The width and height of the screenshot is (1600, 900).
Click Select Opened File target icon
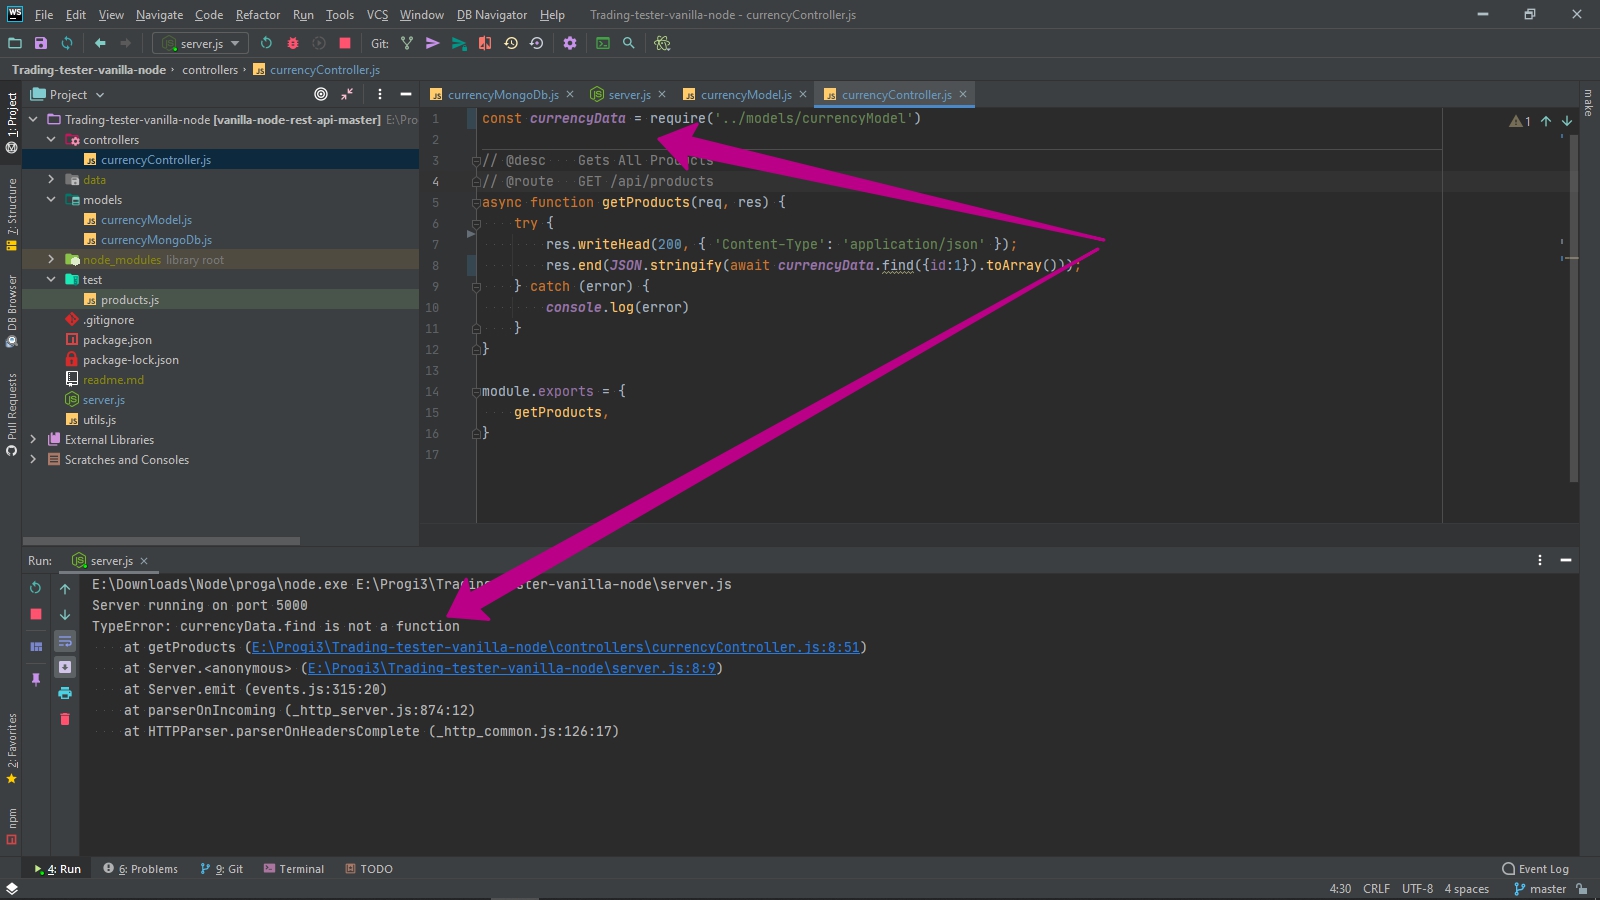click(321, 94)
